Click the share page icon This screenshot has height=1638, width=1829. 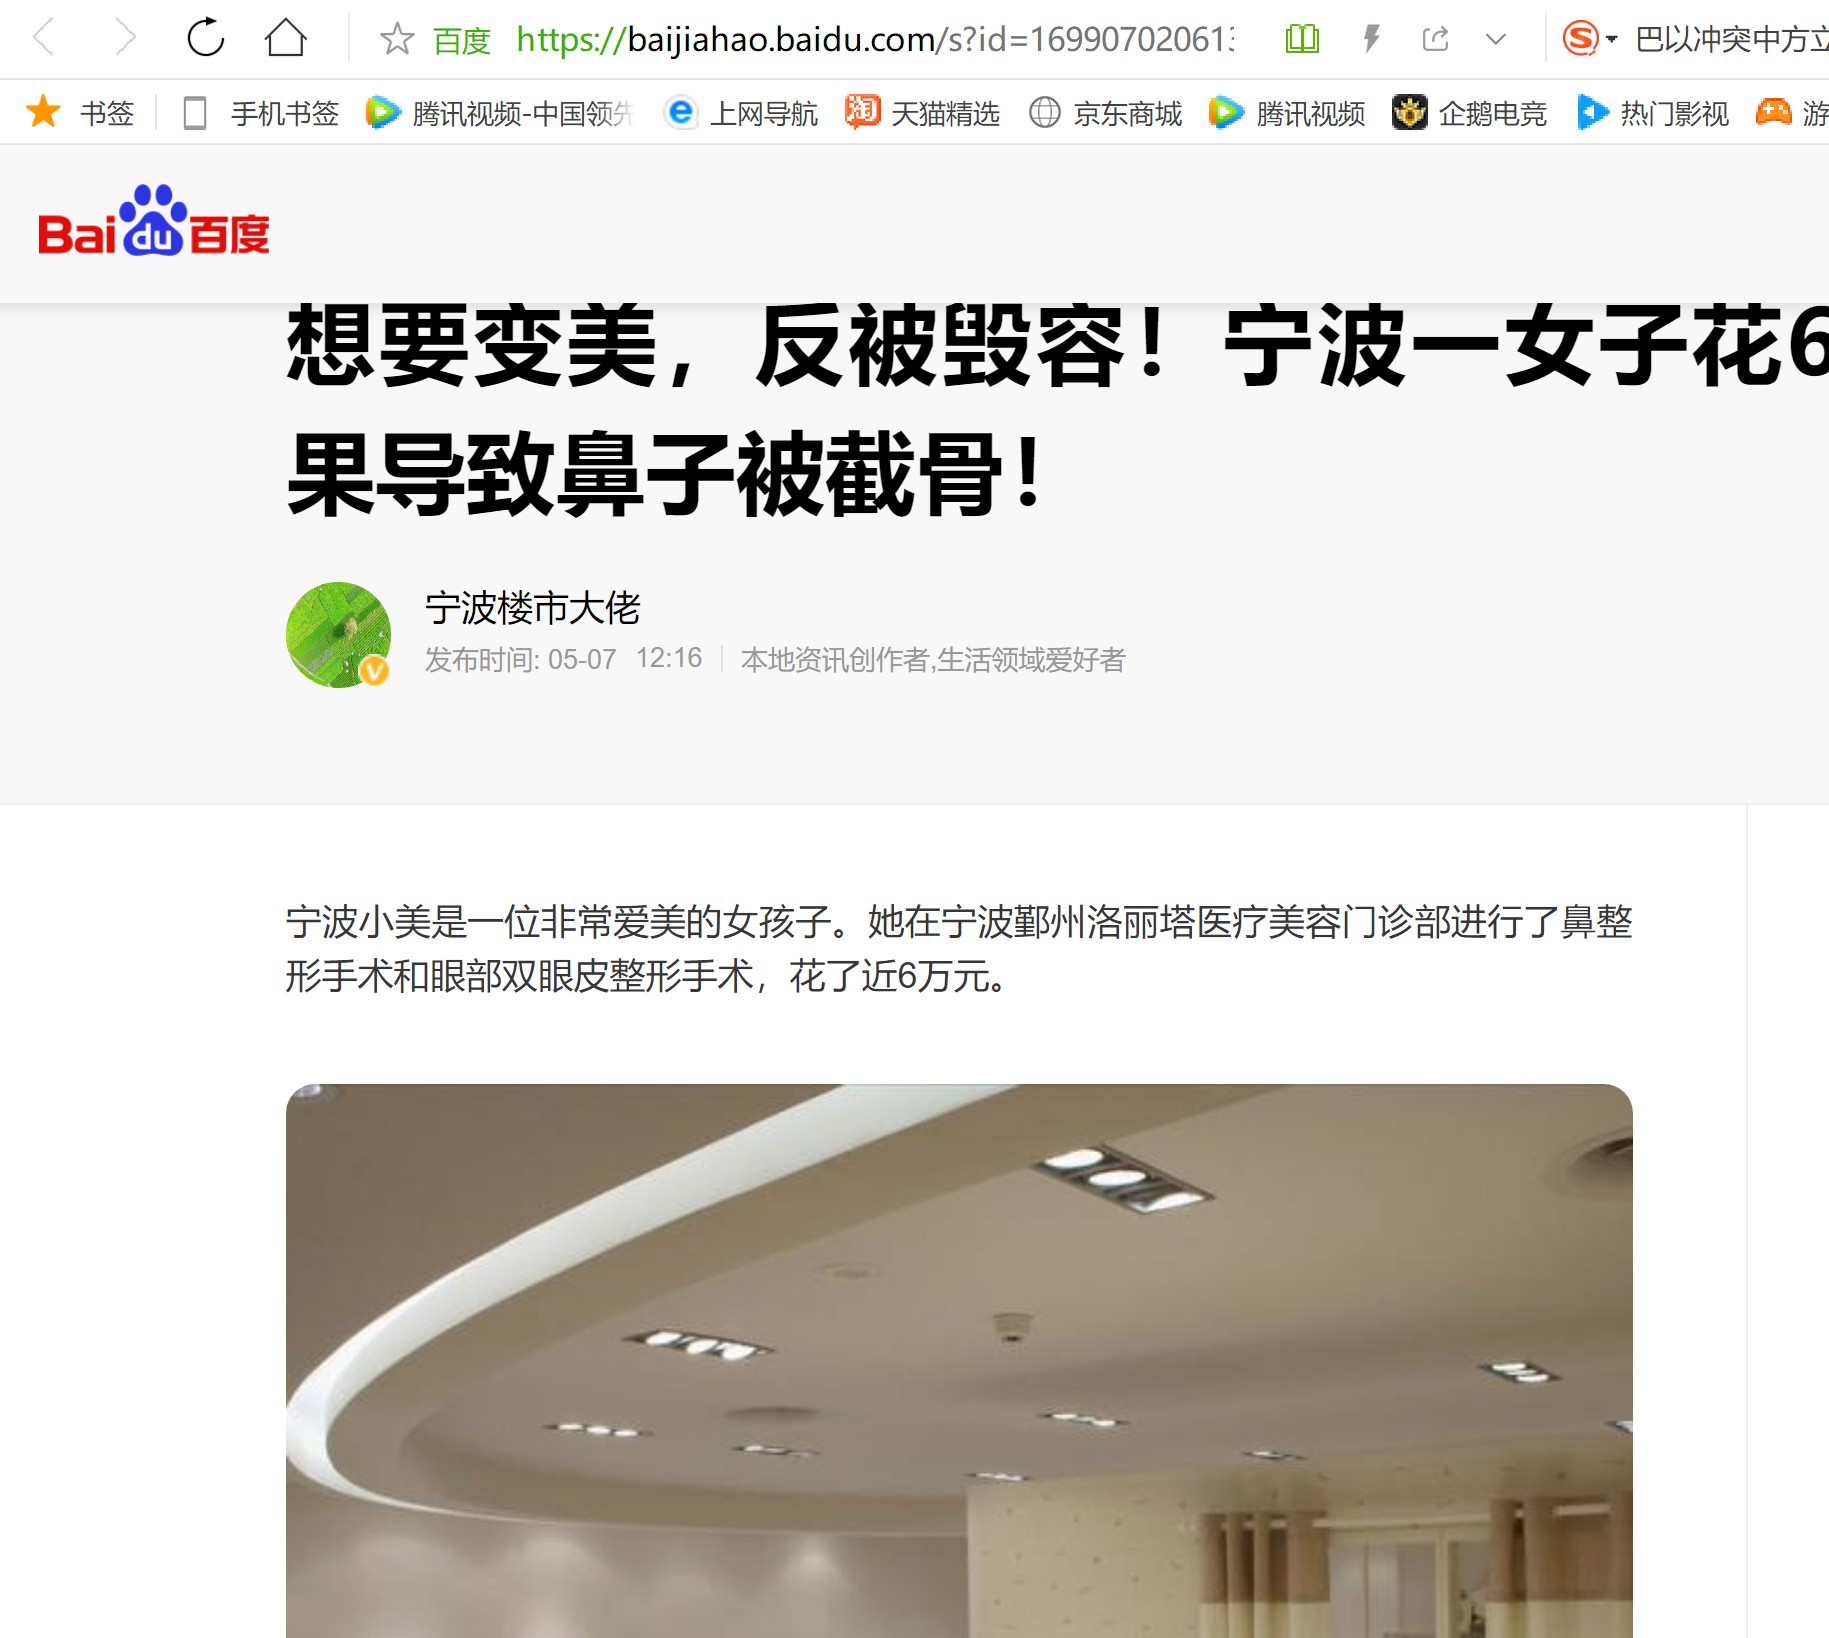(x=1435, y=39)
